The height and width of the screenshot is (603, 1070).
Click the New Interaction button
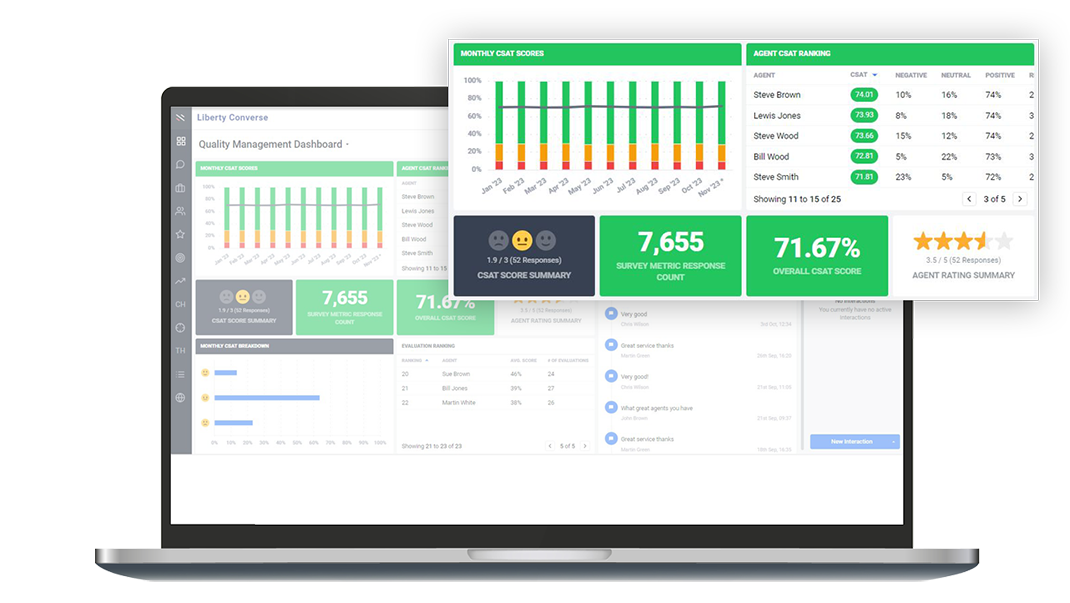coord(852,441)
